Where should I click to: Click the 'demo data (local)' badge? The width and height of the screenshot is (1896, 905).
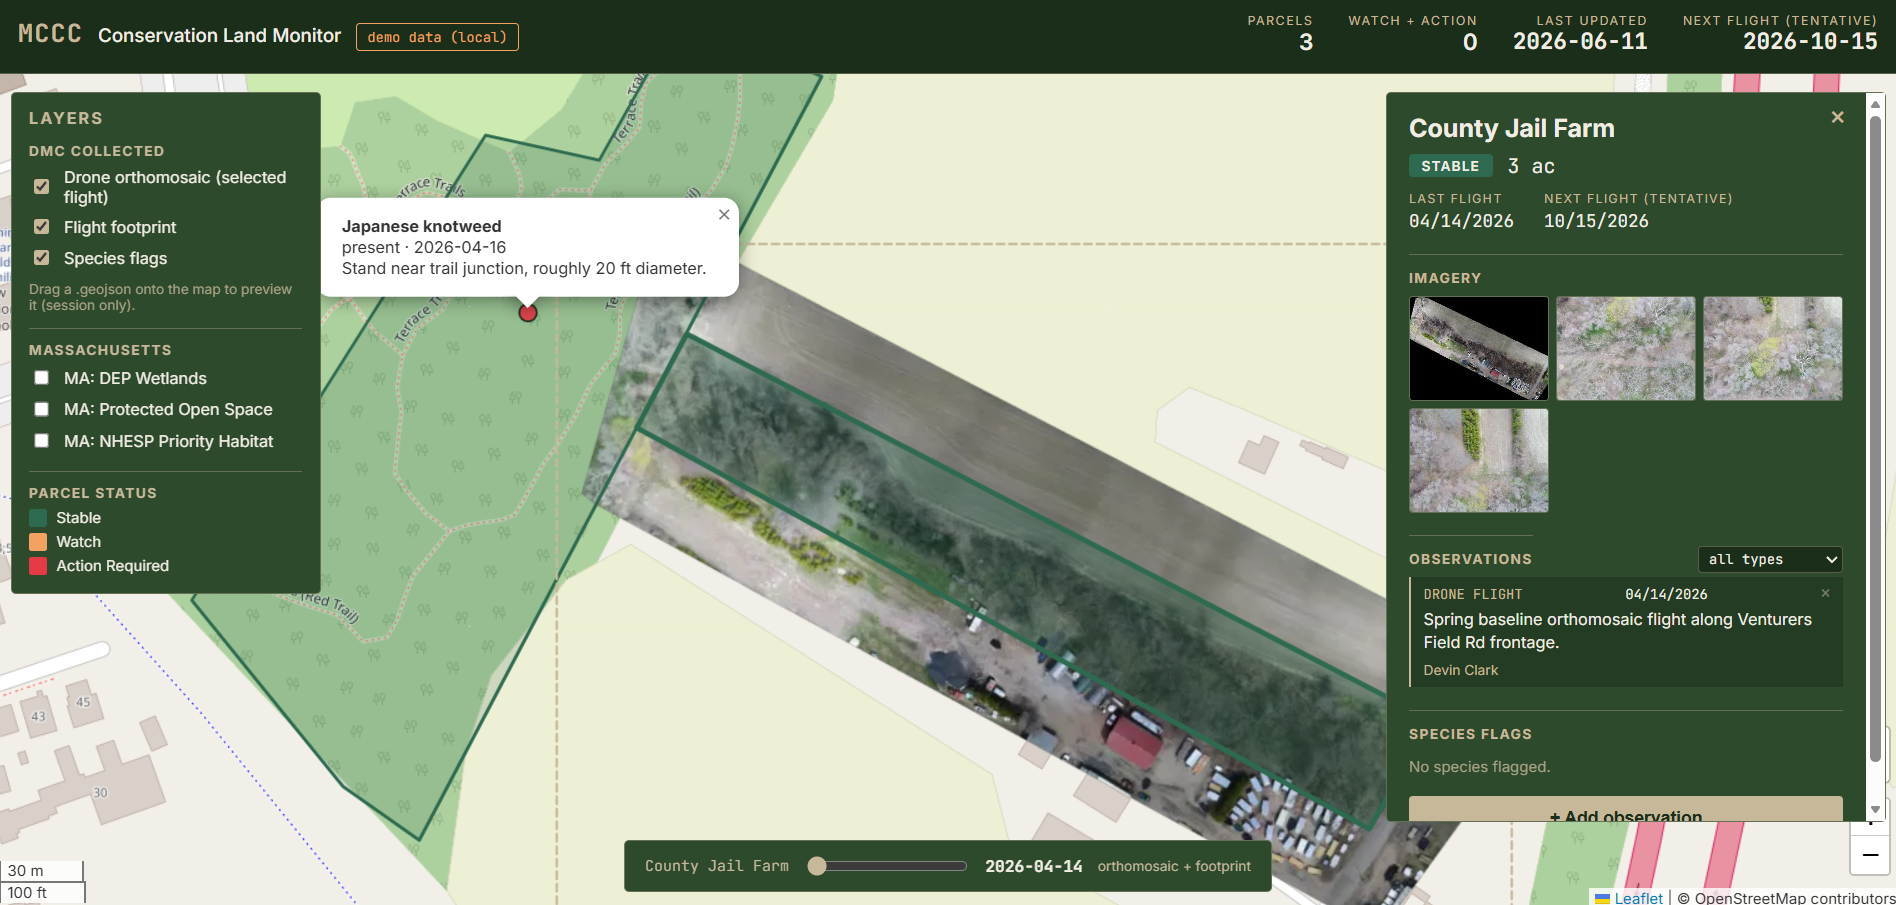pos(437,37)
